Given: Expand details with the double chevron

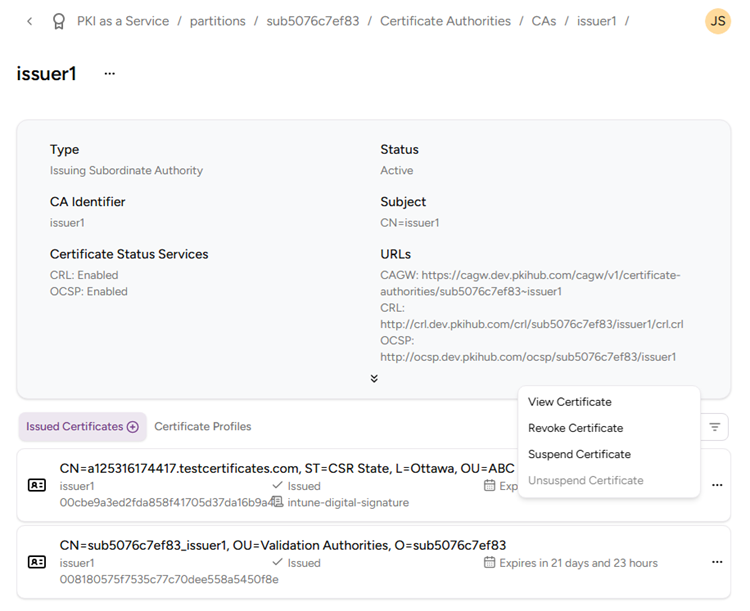Looking at the screenshot, I should (374, 379).
